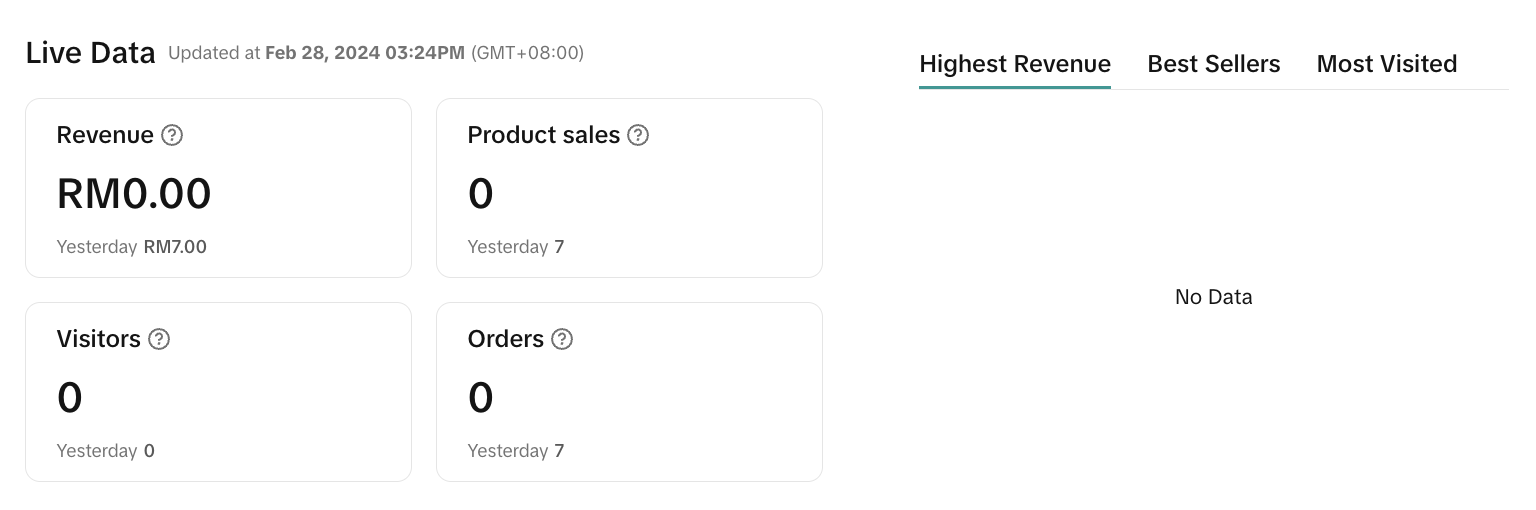Click the Orders card heading
The width and height of the screenshot is (1536, 510).
pos(505,339)
